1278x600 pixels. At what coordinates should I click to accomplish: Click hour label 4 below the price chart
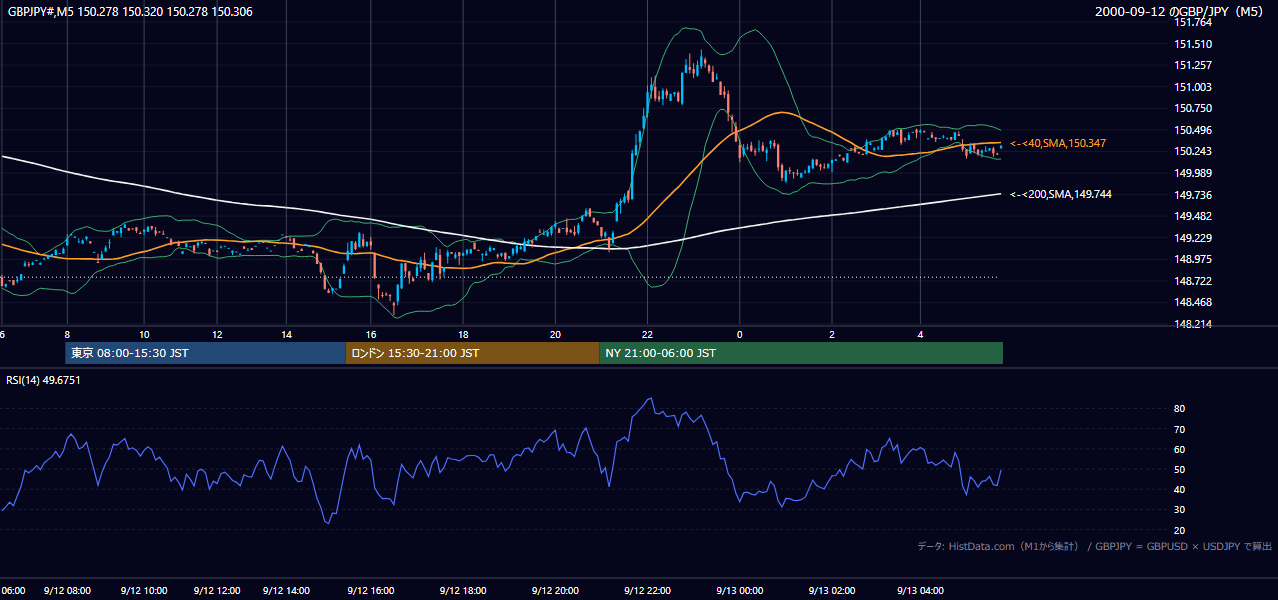920,334
